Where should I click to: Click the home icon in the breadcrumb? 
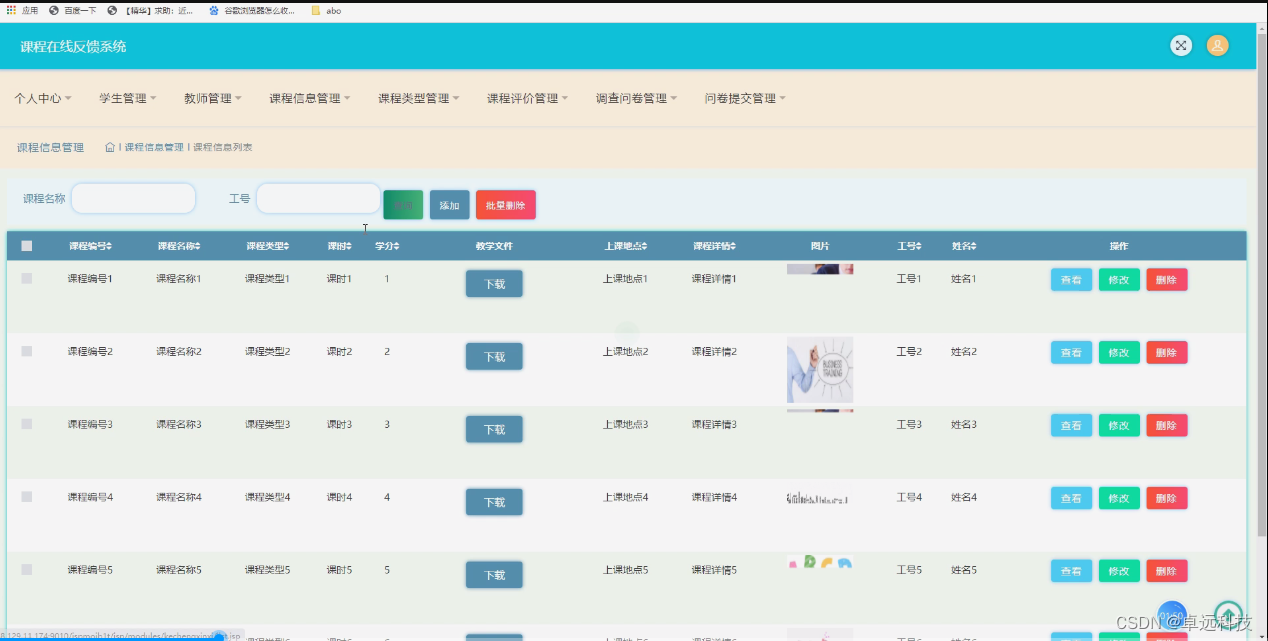tap(108, 146)
